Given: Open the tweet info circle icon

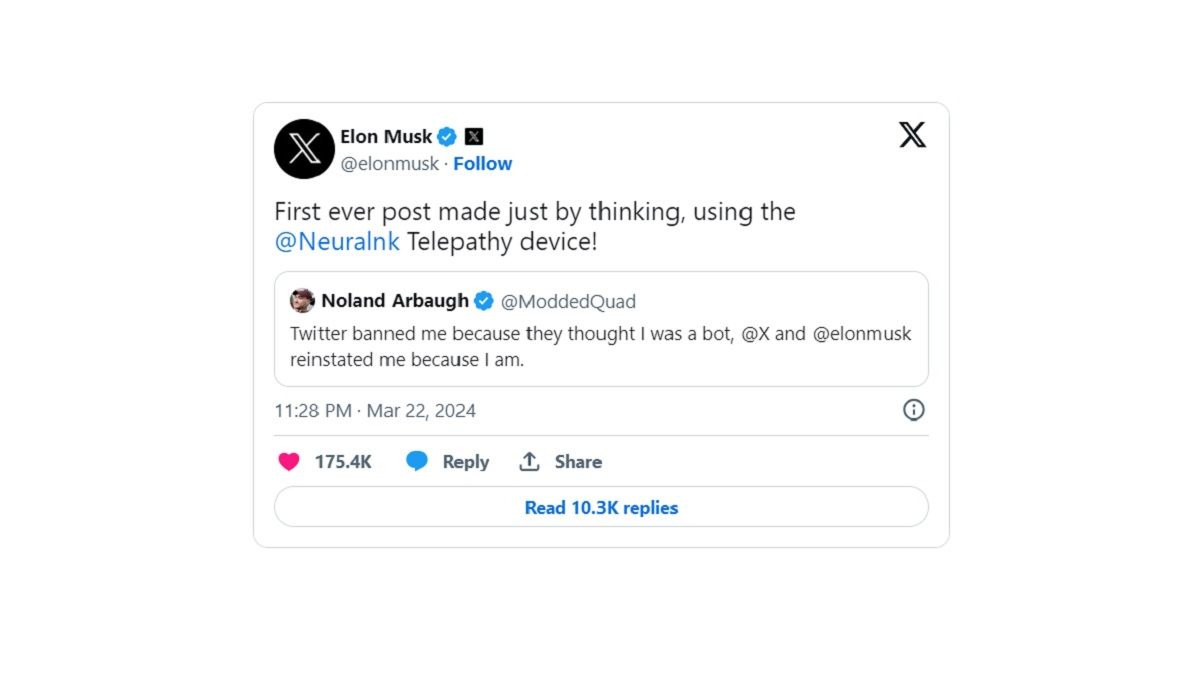Looking at the screenshot, I should tap(914, 410).
